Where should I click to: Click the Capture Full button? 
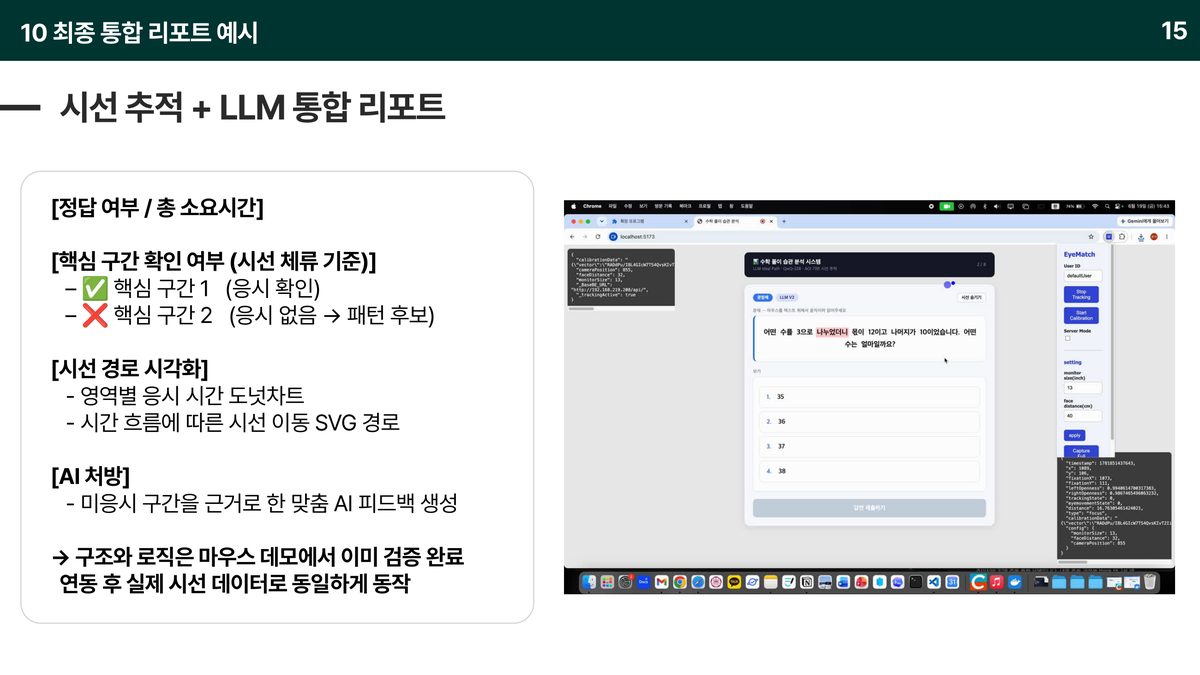point(1081,452)
